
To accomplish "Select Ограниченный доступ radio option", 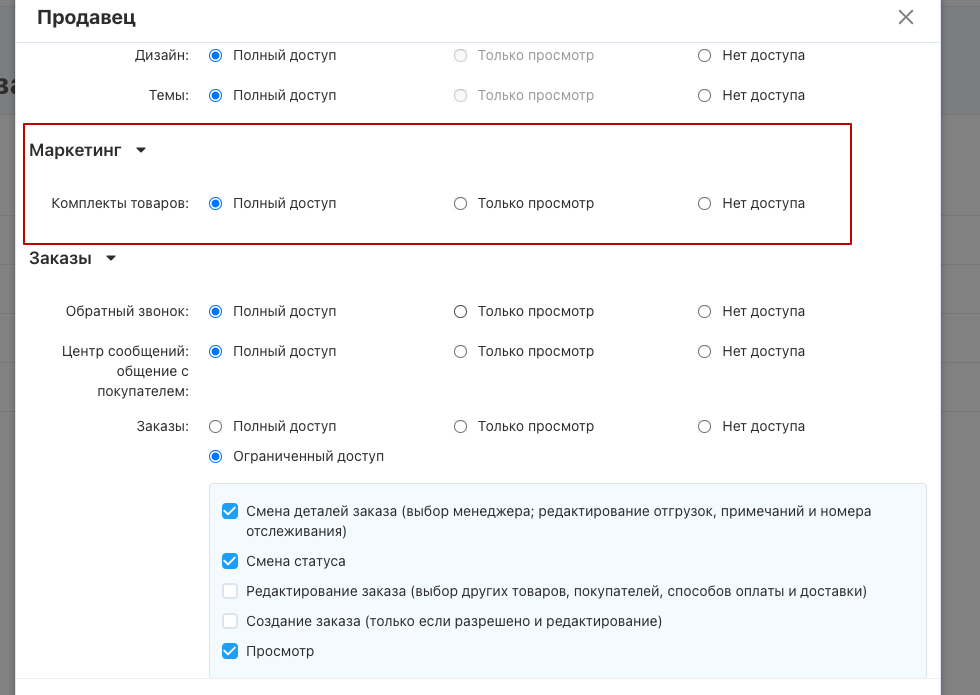I will point(216,456).
